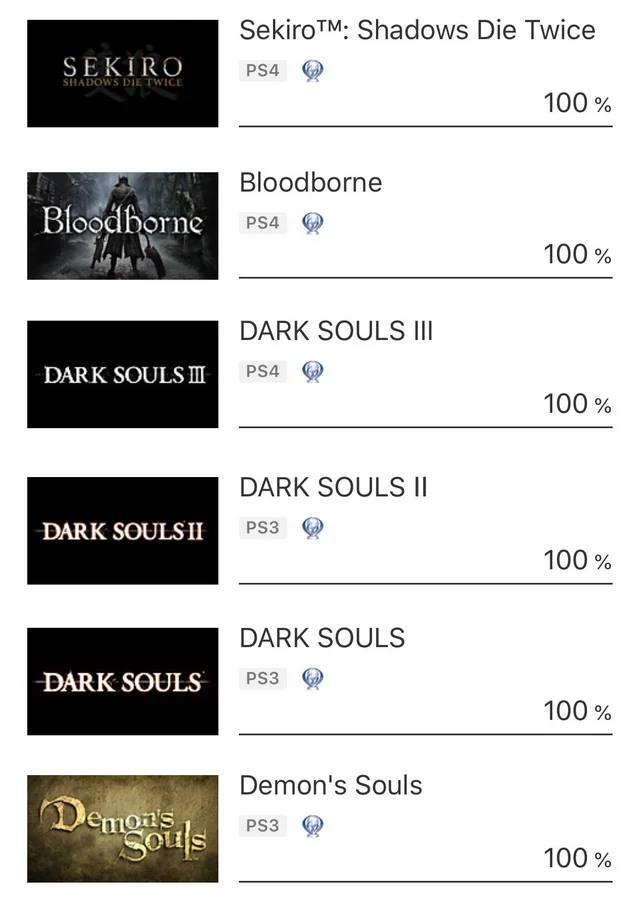Click the original DARK SOULS platinum trophy icon

coord(312,679)
